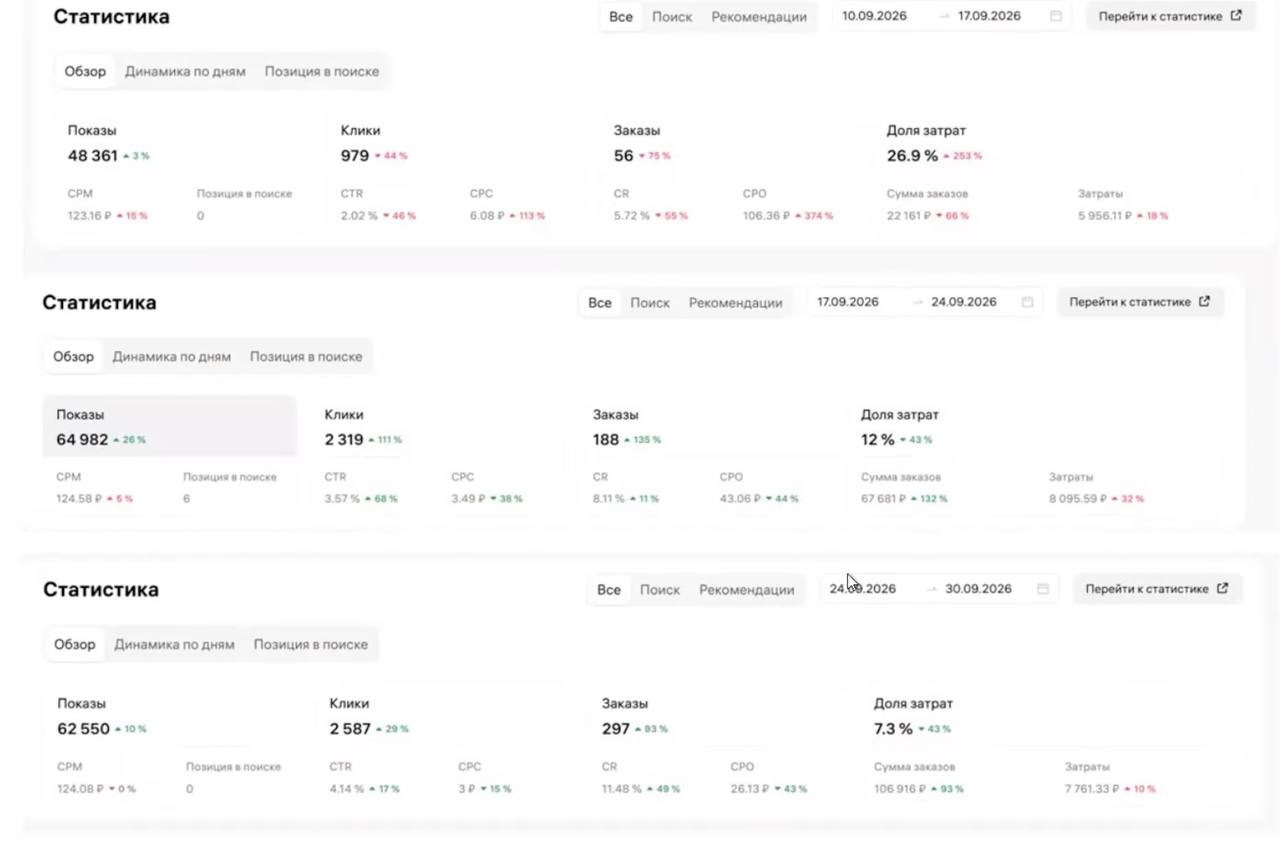
Task: Open the Обзор tab above the 62 550 Показы
Action: [x=75, y=645]
